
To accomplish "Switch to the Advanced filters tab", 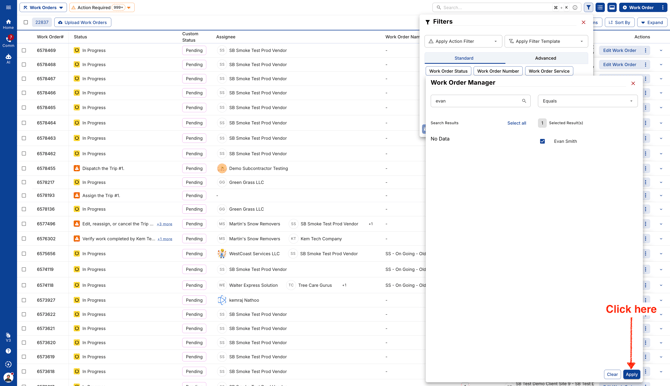I will pyautogui.click(x=546, y=58).
